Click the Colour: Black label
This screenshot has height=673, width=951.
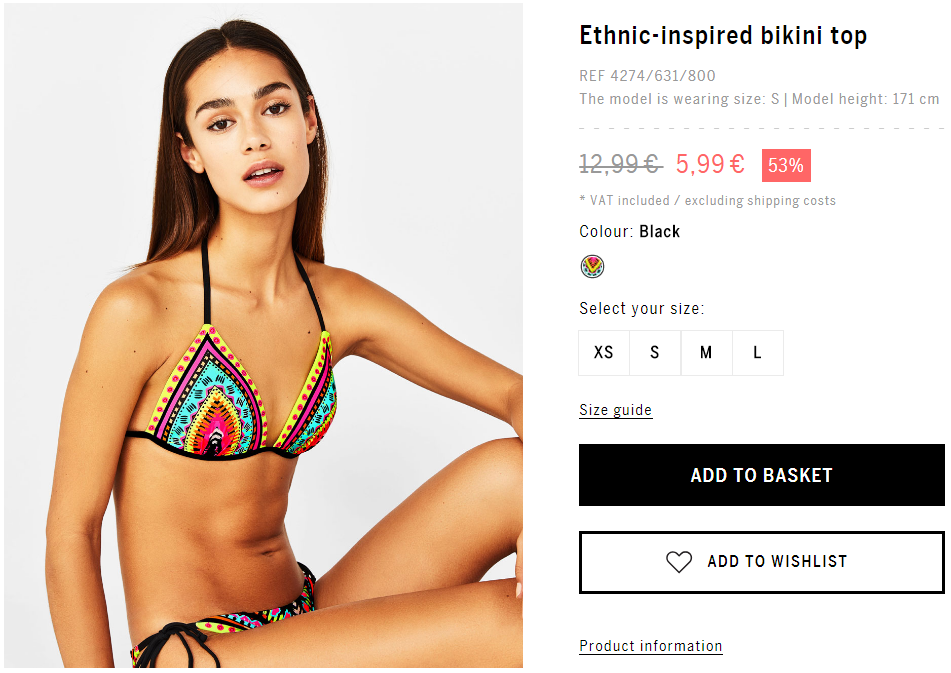click(x=630, y=232)
